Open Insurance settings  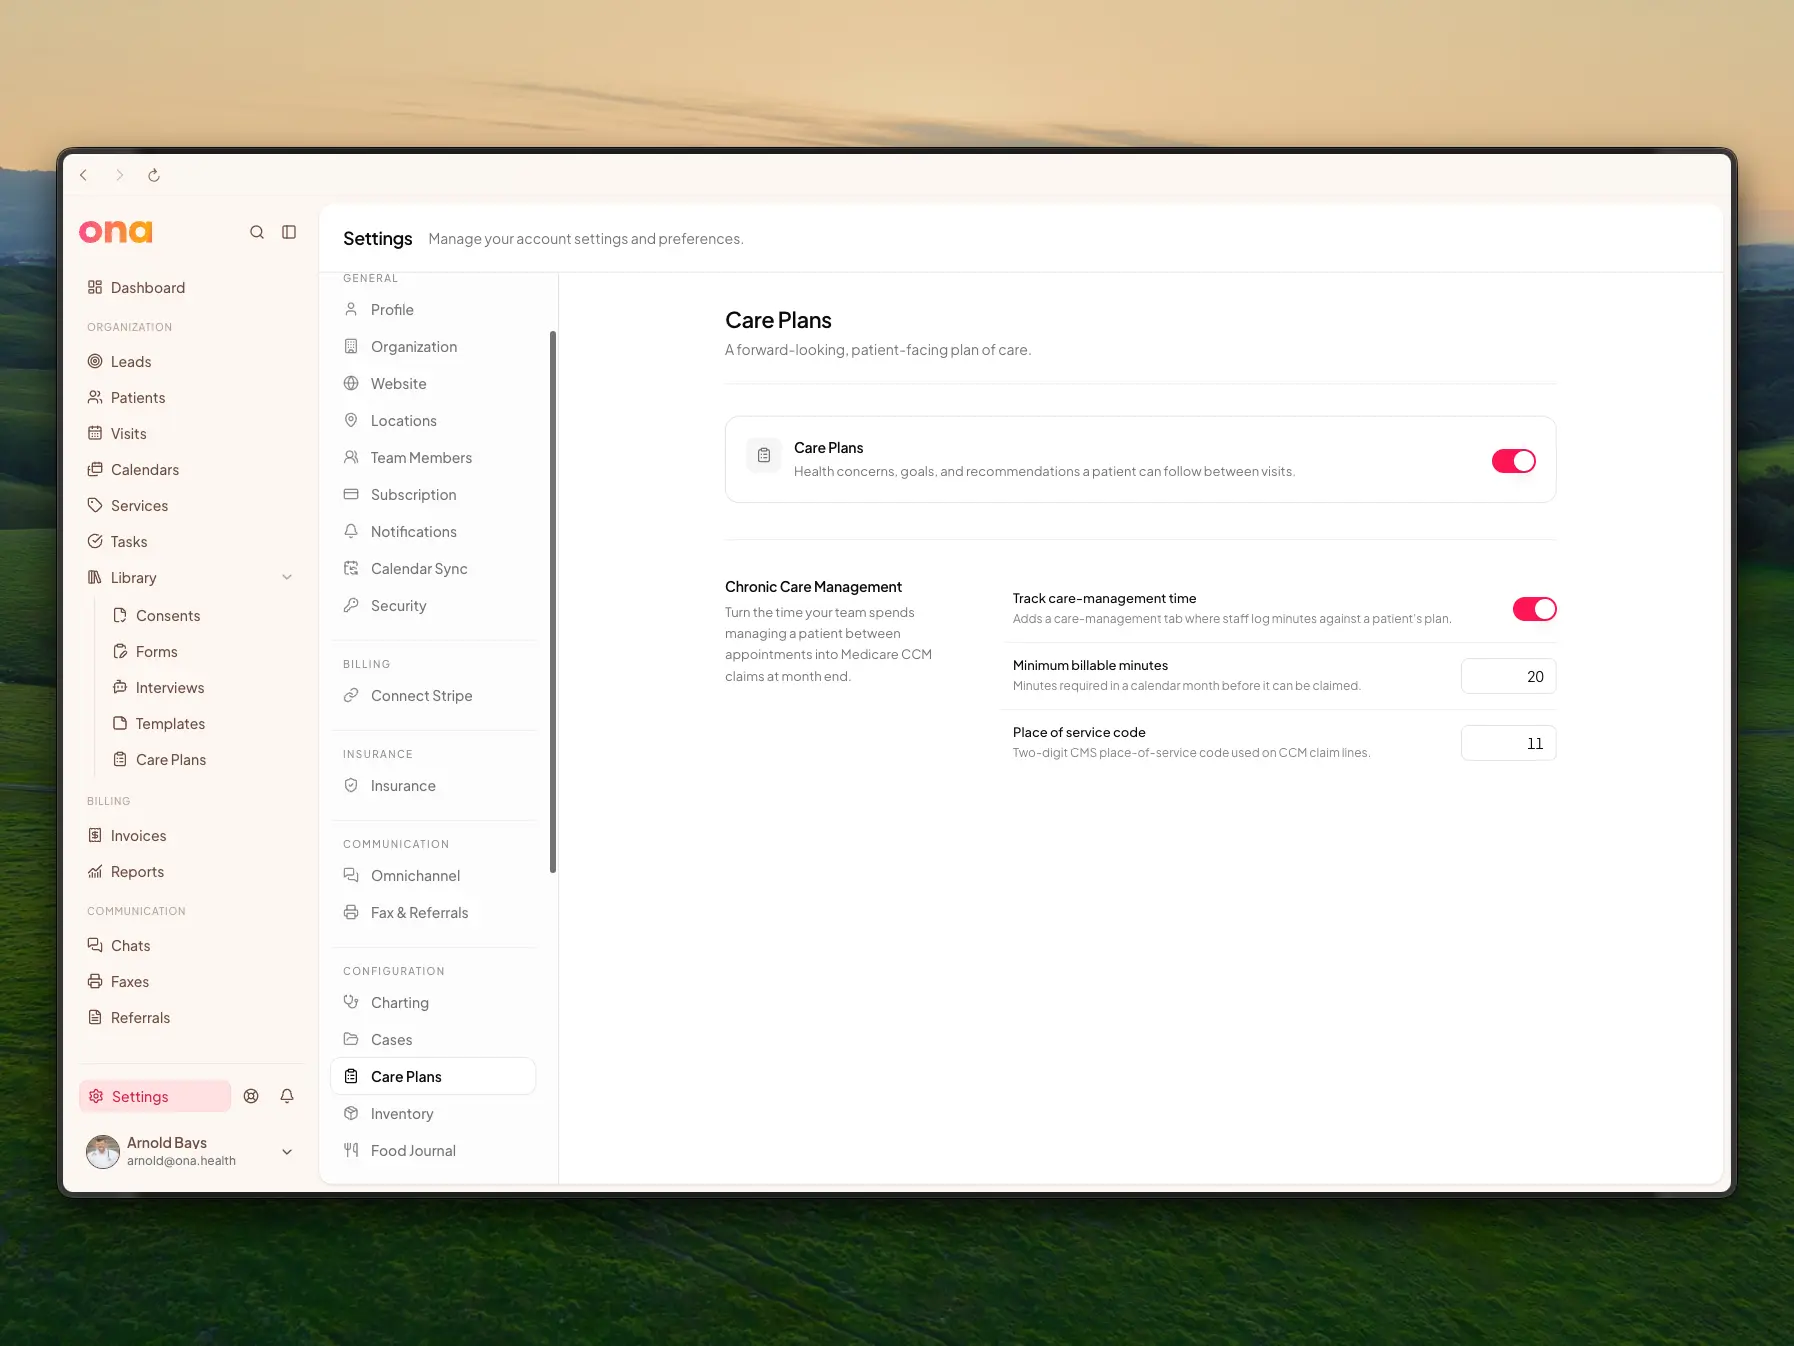433,786
